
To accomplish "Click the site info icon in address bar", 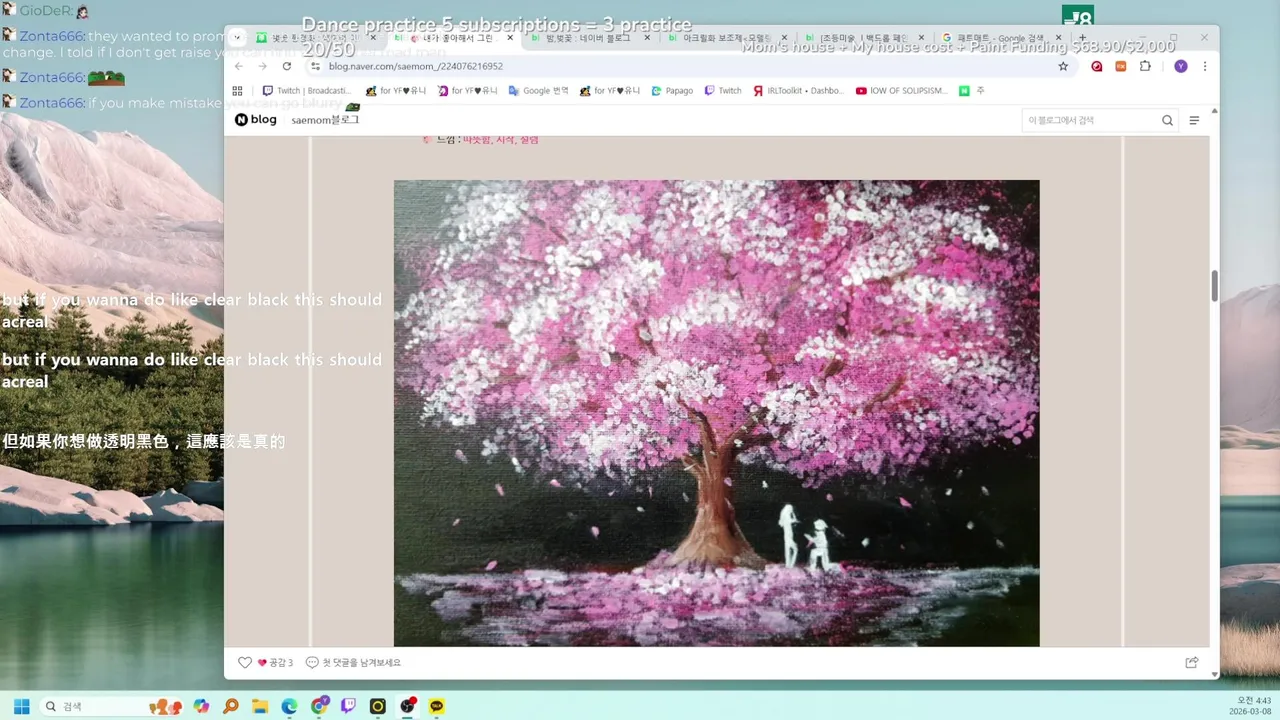I will (315, 66).
